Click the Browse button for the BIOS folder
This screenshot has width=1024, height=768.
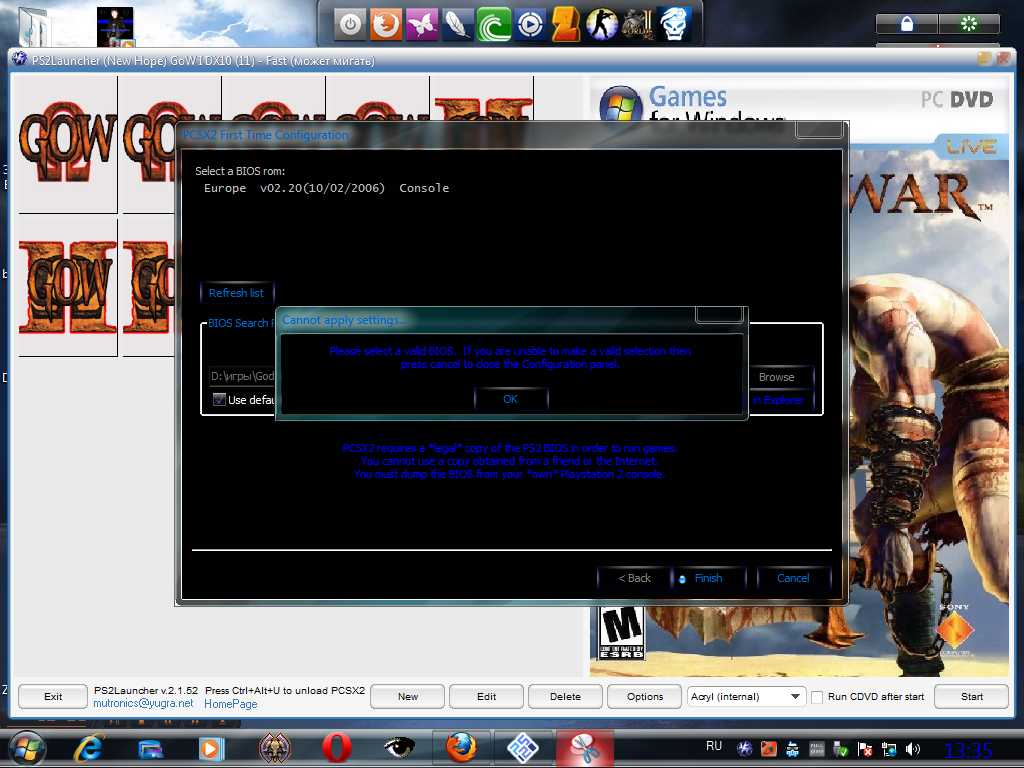[x=776, y=377]
